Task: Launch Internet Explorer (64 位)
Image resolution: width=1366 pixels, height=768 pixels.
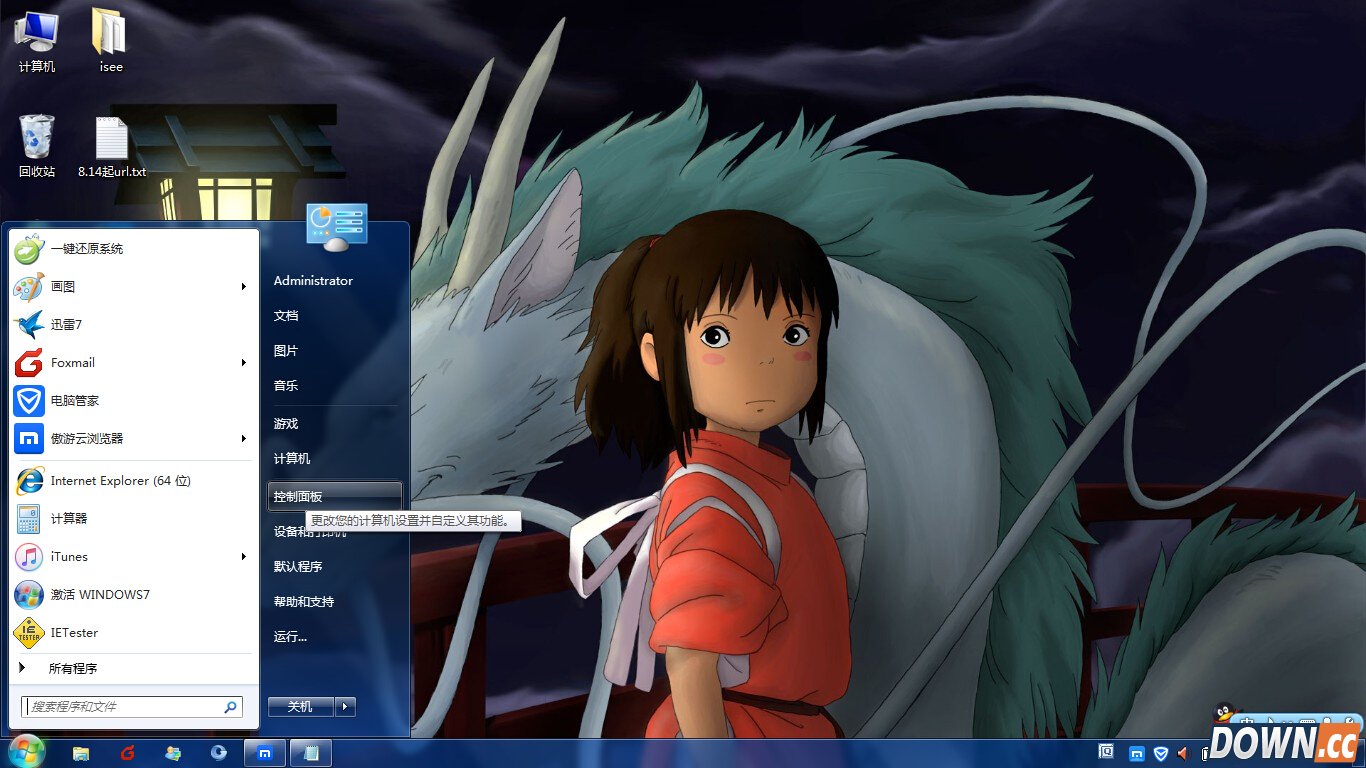Action: click(120, 481)
